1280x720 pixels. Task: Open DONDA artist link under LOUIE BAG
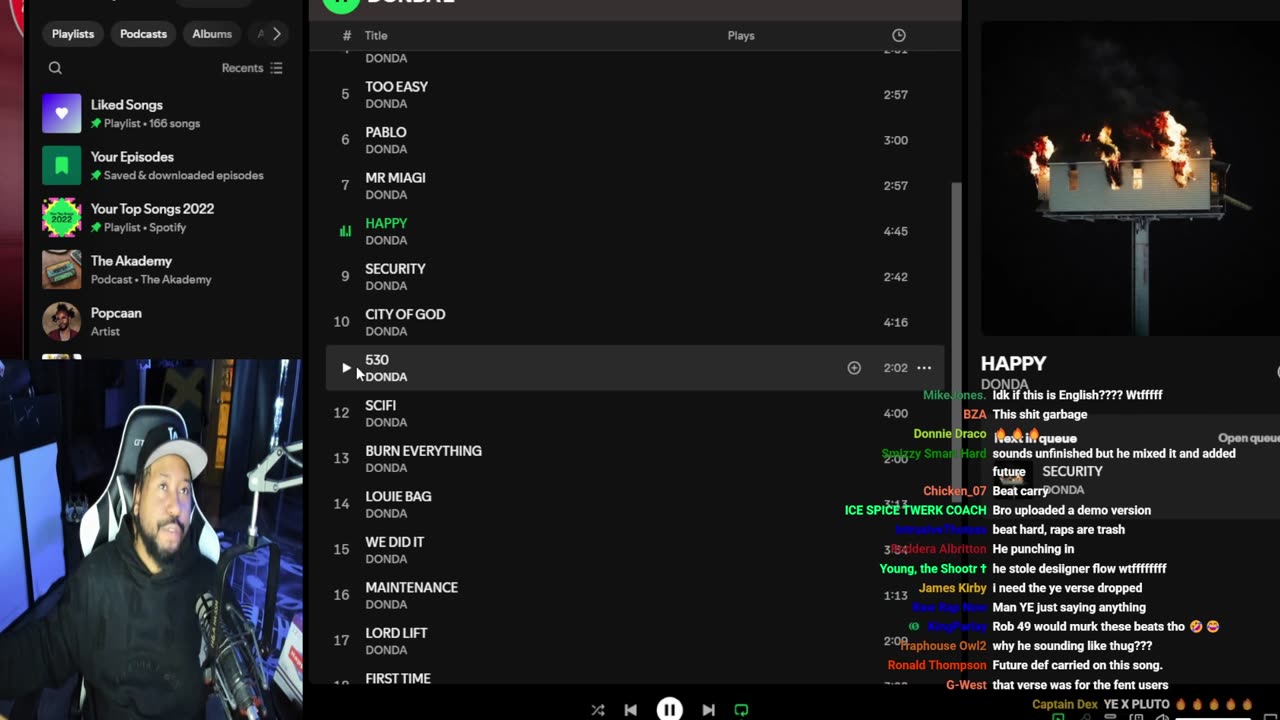386,513
